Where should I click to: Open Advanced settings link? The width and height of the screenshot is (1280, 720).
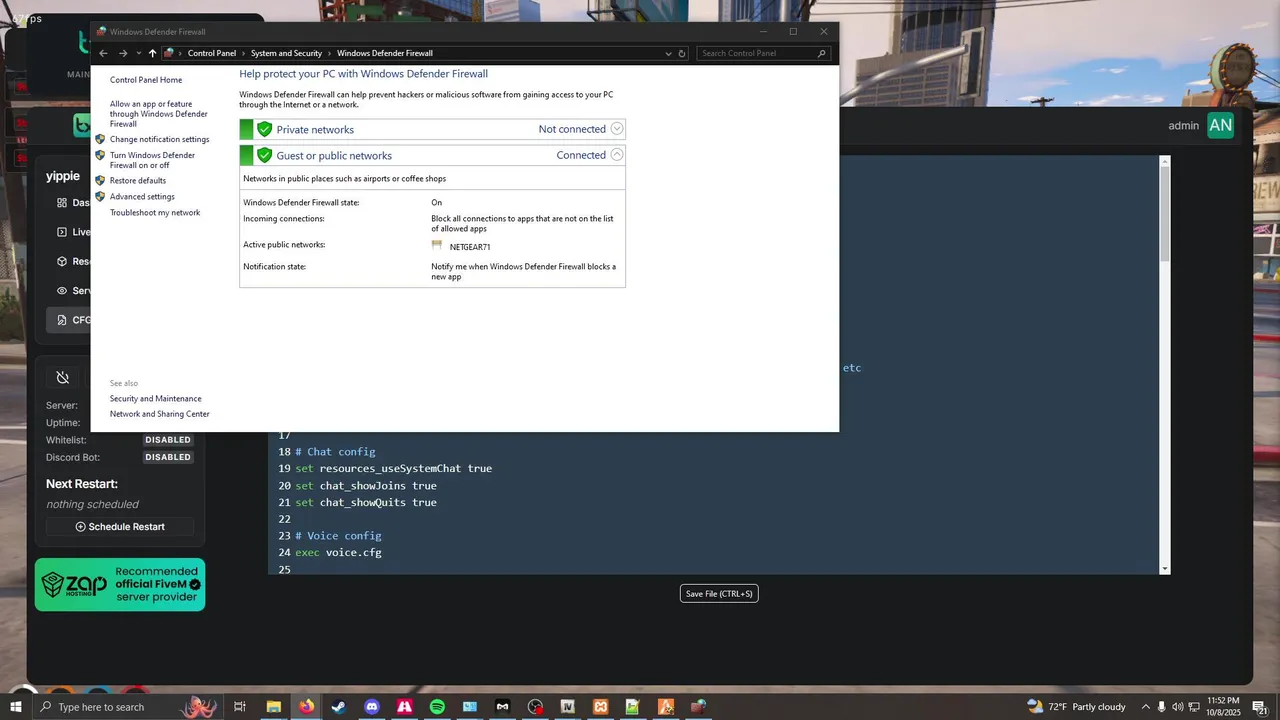(x=142, y=197)
